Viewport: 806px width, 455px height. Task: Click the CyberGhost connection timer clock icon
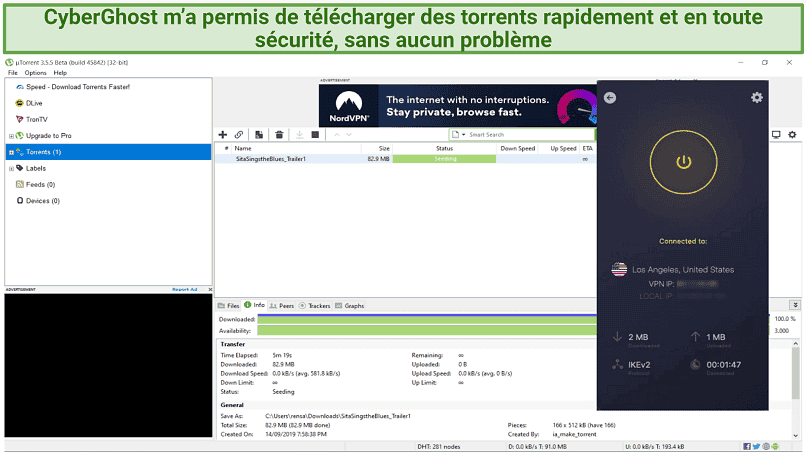pyautogui.click(x=695, y=365)
